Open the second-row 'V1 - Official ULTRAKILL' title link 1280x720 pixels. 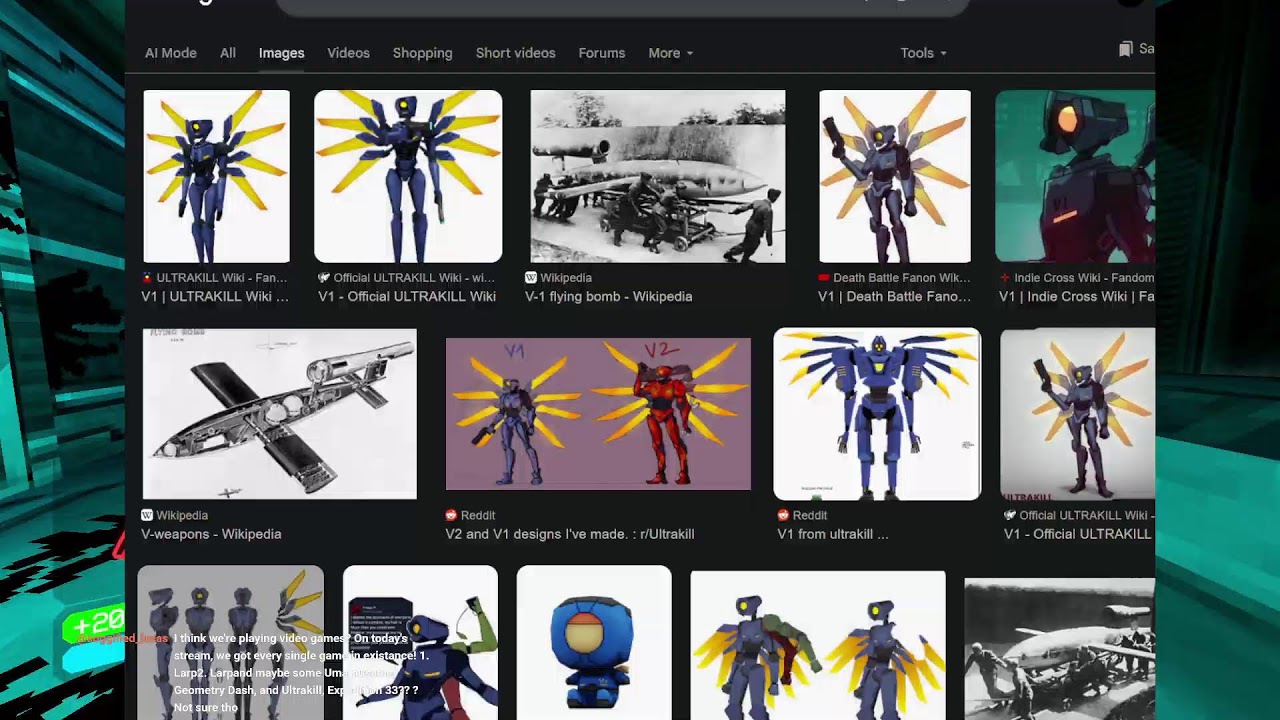(x=1079, y=534)
